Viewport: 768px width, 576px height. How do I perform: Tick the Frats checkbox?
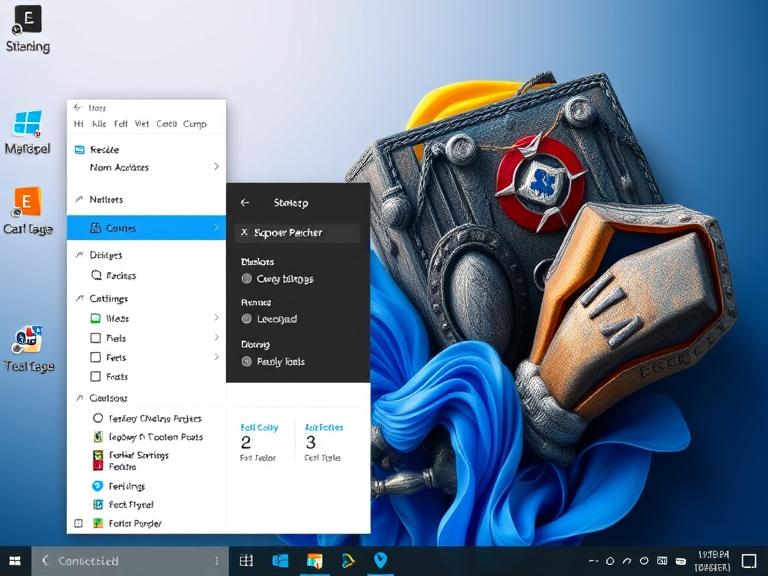[96, 376]
